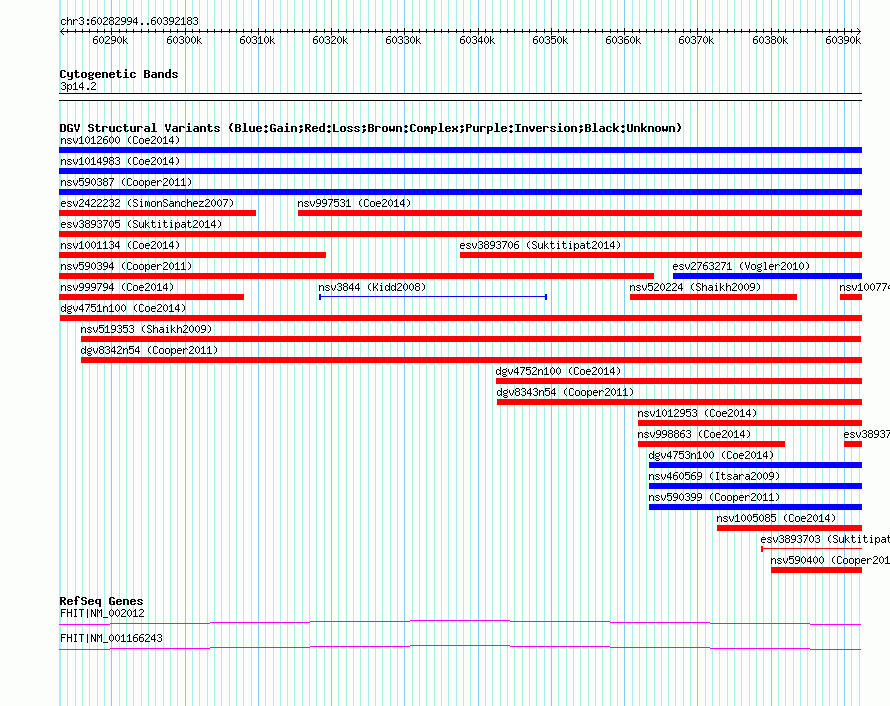Open nsv520224 (Shaikh2009) variant
Image resolution: width=890 pixels, height=706 pixels.
point(695,287)
